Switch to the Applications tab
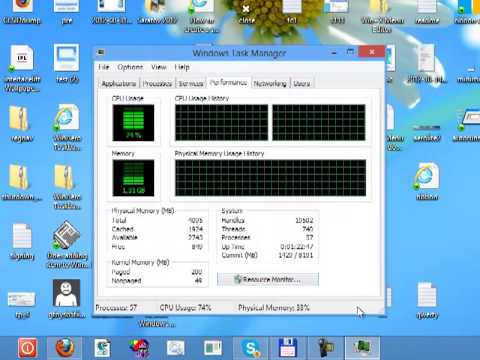 coord(119,83)
